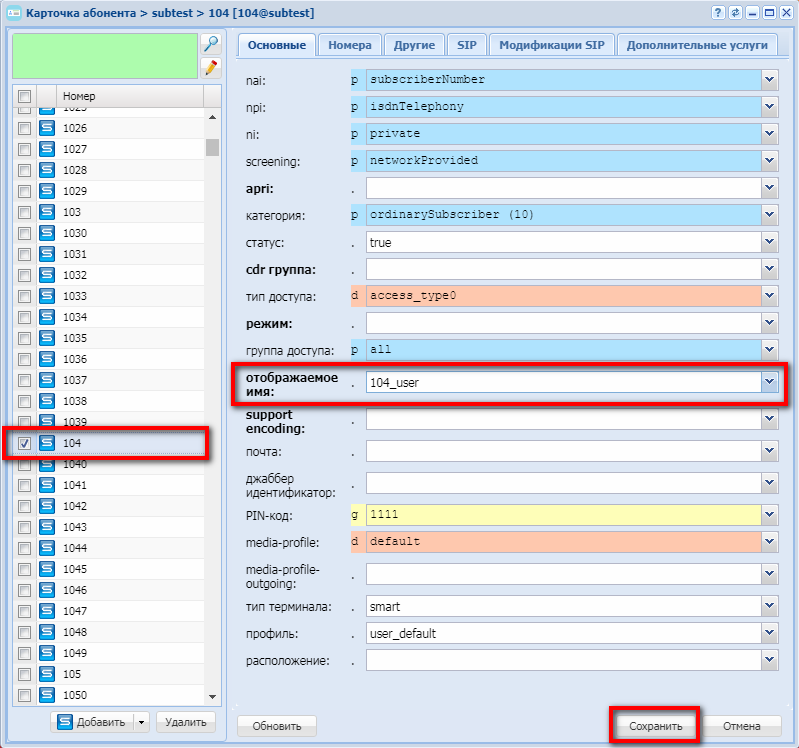Click the SIP icon of number 1028
799x748 pixels.
pos(47,170)
